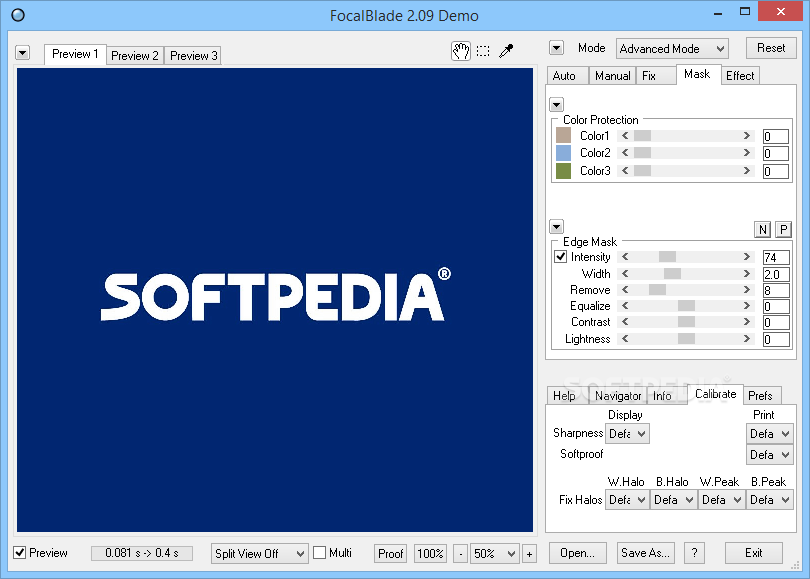
Task: Click the Color3 left arrow
Action: click(x=625, y=170)
